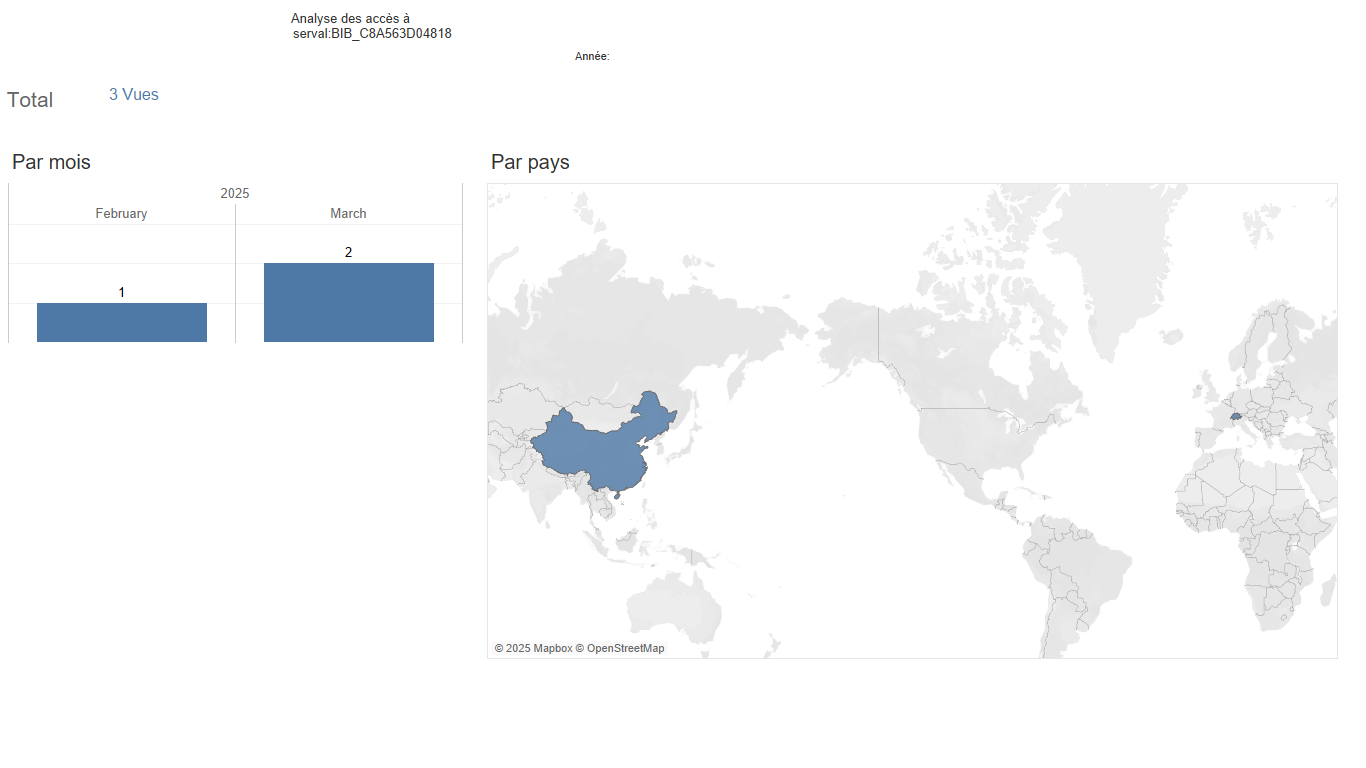Click the title 'Analyse des accès à'
The height and width of the screenshot is (768, 1366).
tap(350, 19)
